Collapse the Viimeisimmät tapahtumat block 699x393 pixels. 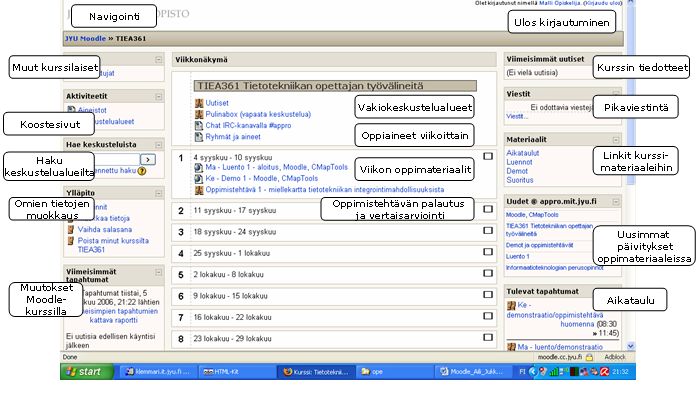(x=159, y=272)
